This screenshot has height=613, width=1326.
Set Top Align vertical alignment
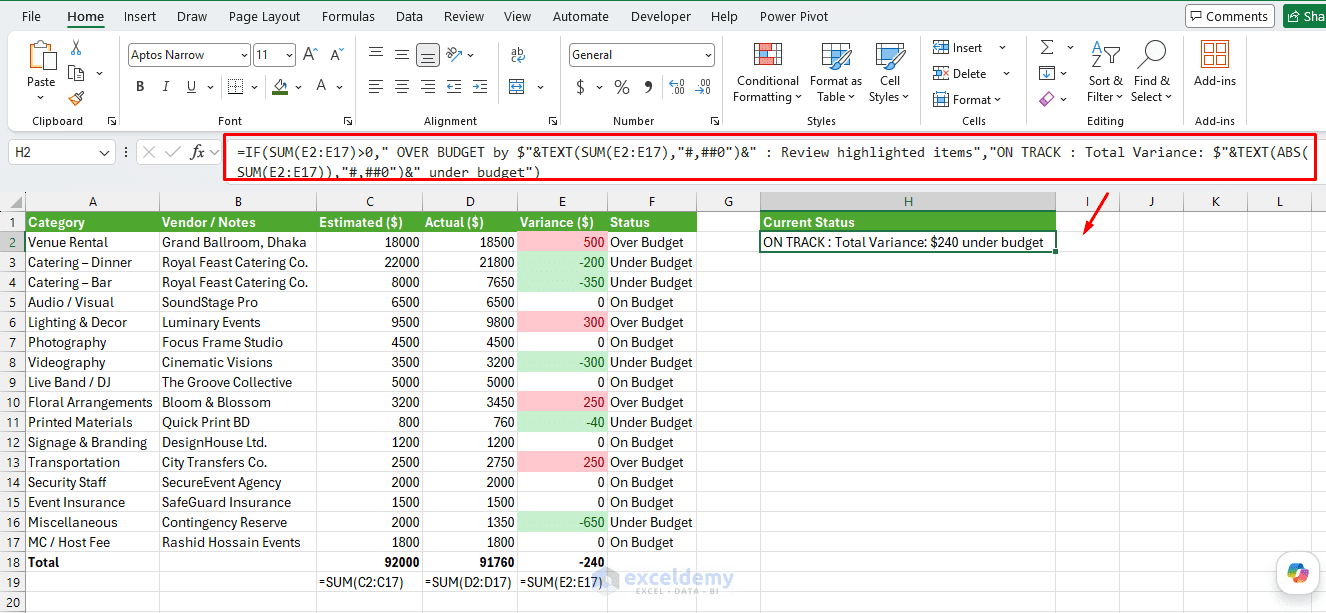[x=376, y=55]
